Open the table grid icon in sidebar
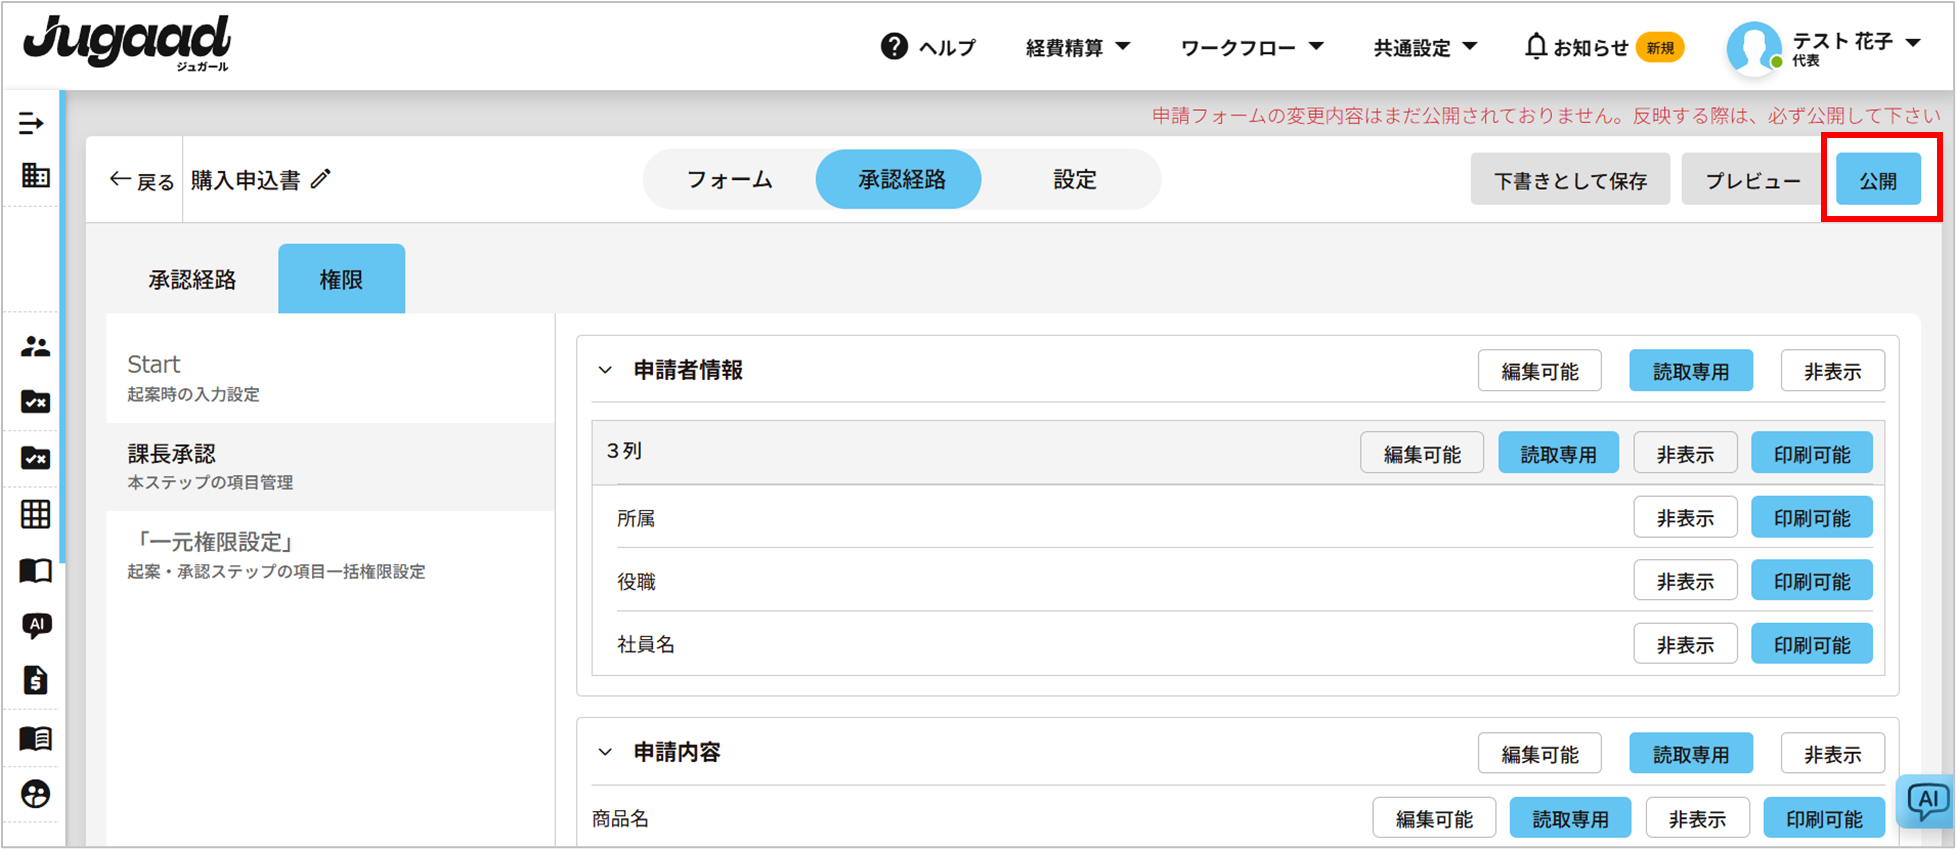Viewport: 1956px width, 849px height. [x=35, y=514]
